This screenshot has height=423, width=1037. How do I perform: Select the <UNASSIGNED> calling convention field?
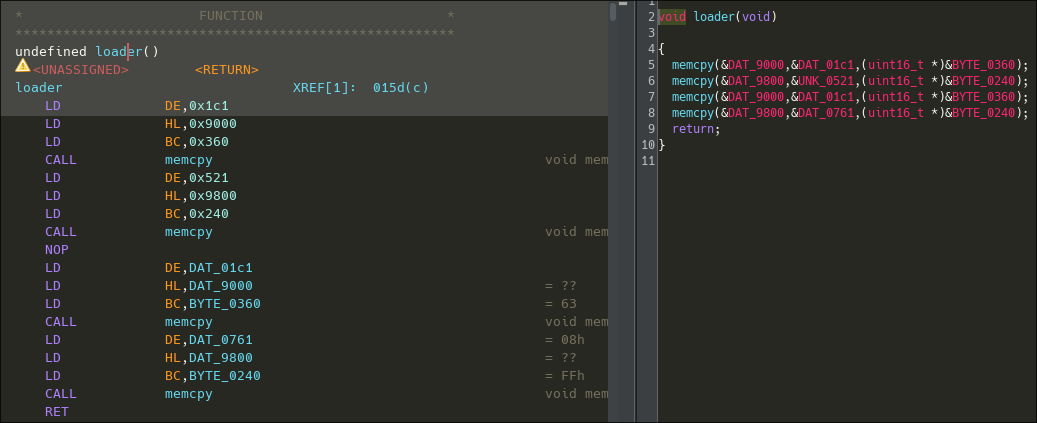(80, 70)
